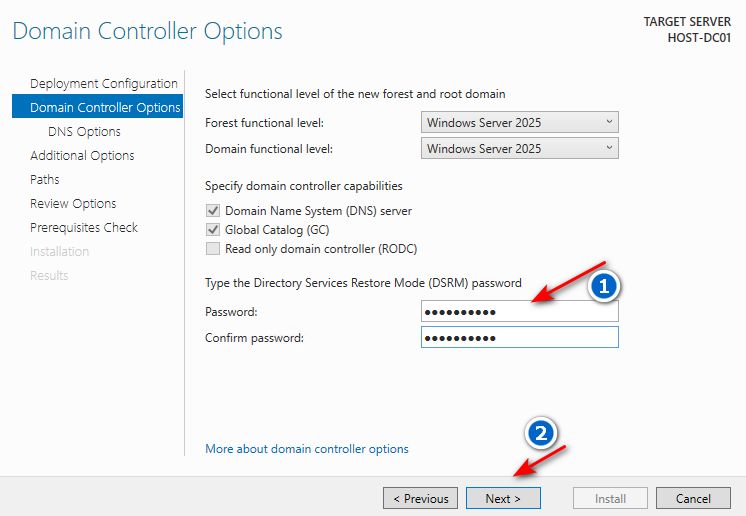Toggle Read only domain controller (RODC) checkbox
This screenshot has width=746, height=516.
point(212,249)
